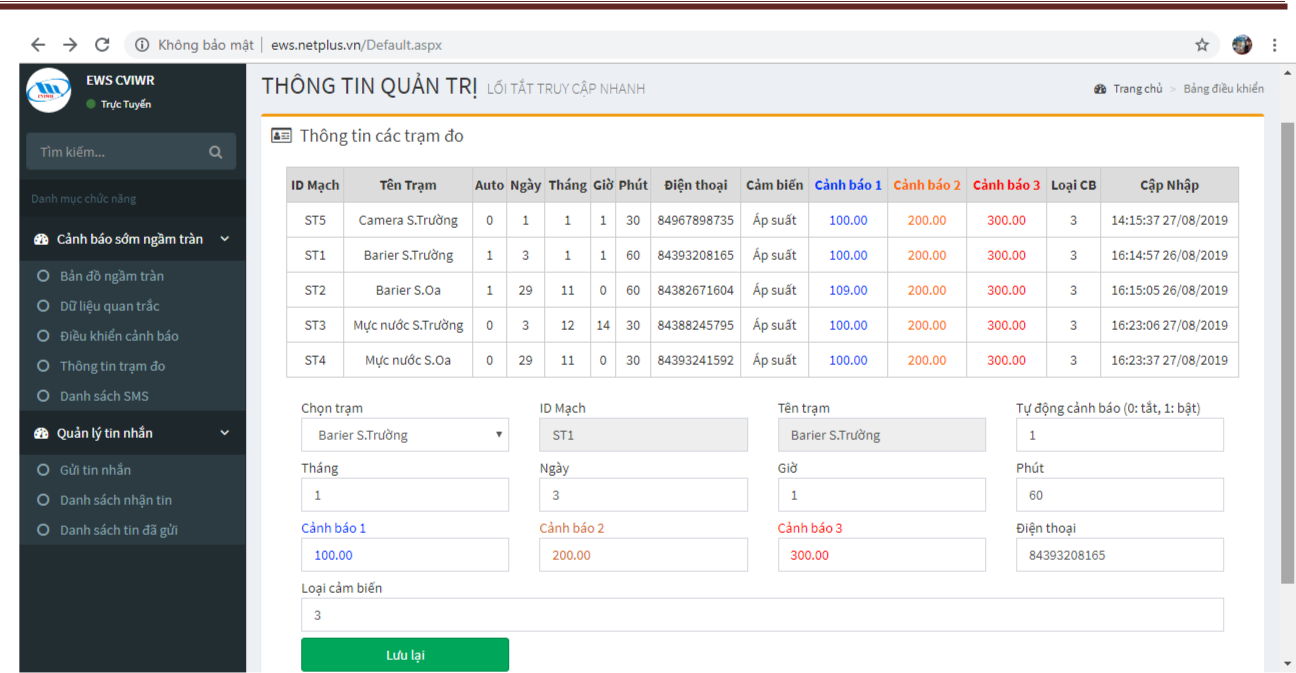Click the Cảnh báo 3 input showing 300.00

(882, 555)
